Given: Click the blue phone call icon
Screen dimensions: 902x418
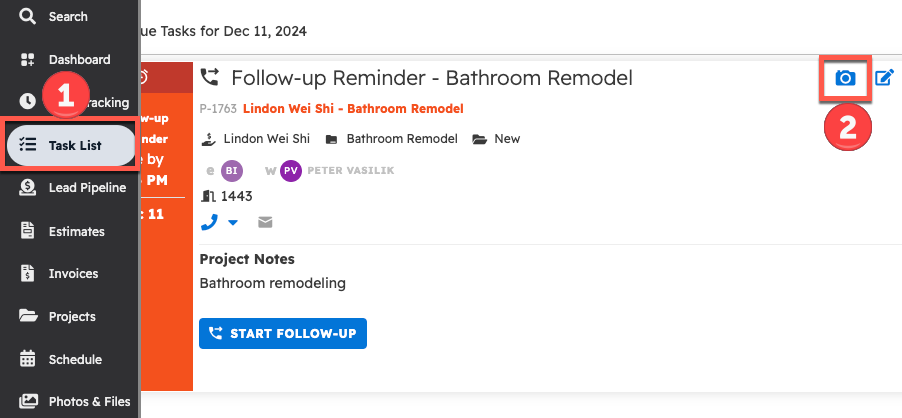Looking at the screenshot, I should point(209,222).
